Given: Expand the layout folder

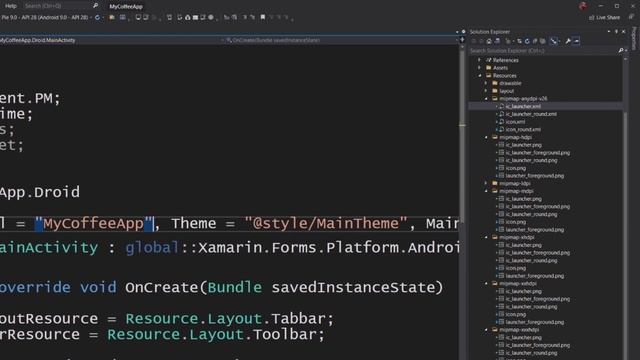Looking at the screenshot, I should coord(486,91).
